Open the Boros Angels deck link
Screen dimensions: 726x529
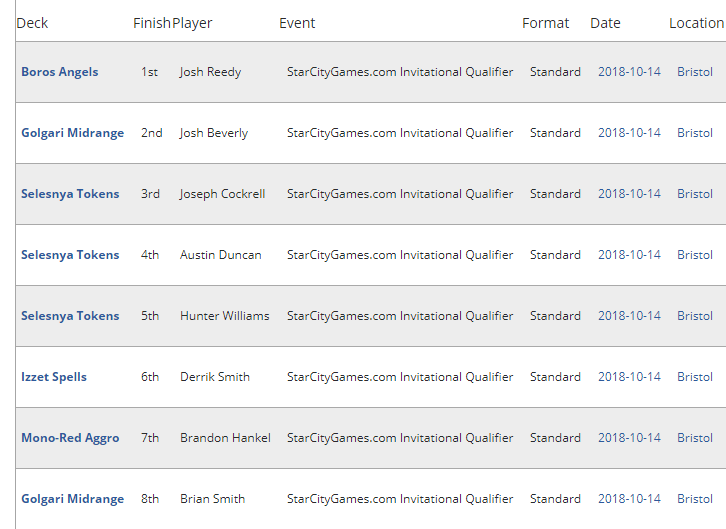60,72
